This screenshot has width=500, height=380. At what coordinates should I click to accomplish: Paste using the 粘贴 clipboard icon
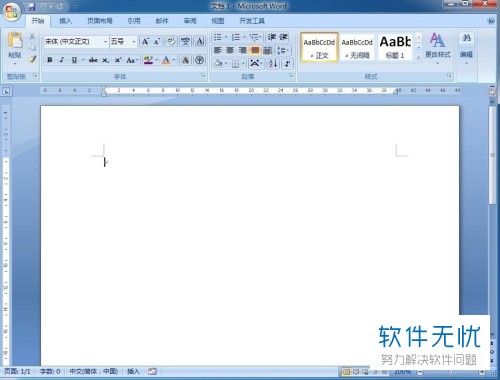(x=15, y=40)
